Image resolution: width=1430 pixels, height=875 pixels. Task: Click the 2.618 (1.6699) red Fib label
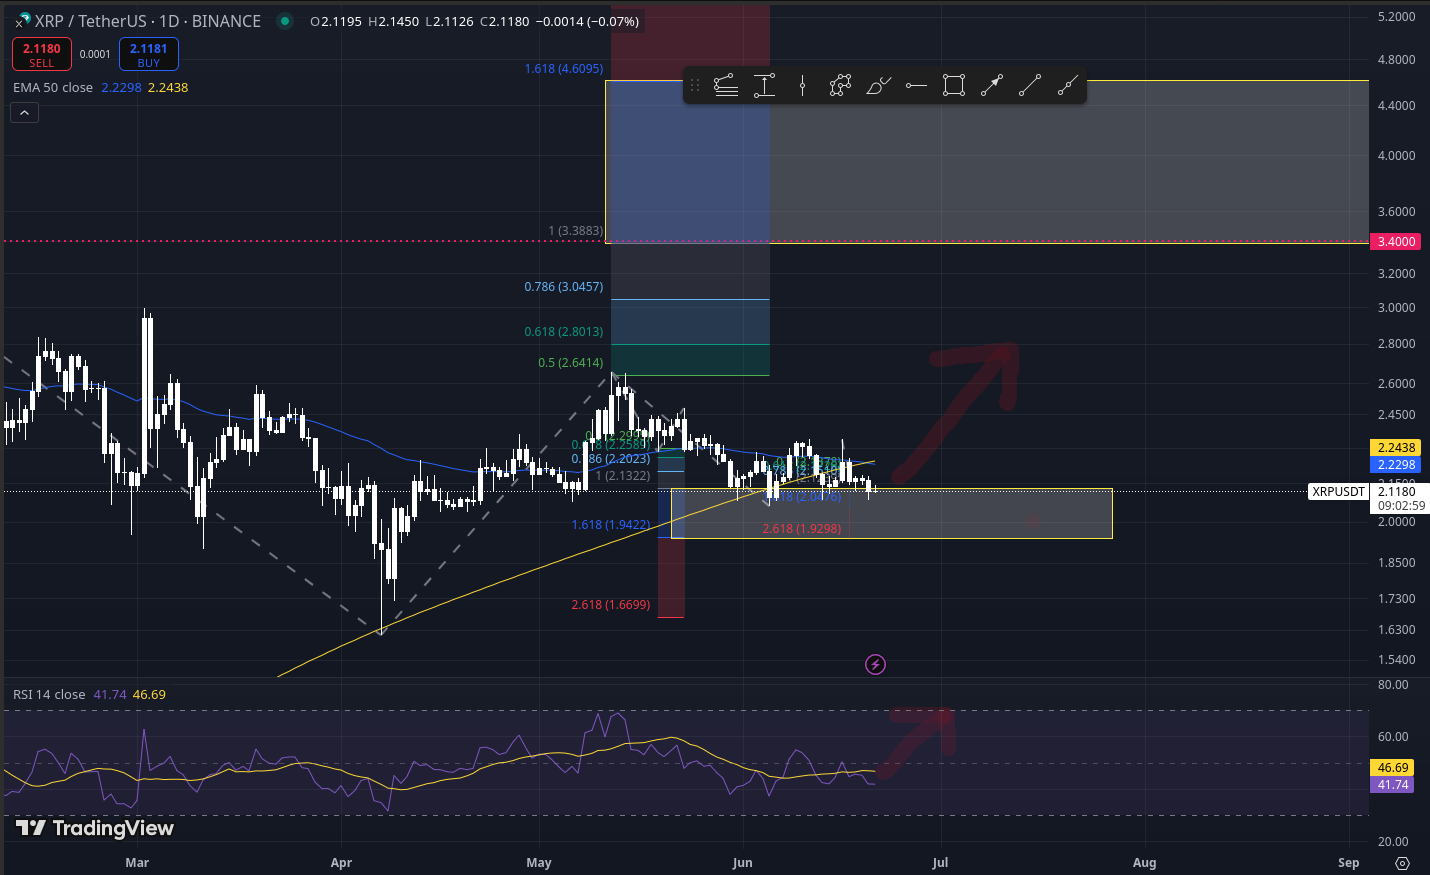(611, 604)
